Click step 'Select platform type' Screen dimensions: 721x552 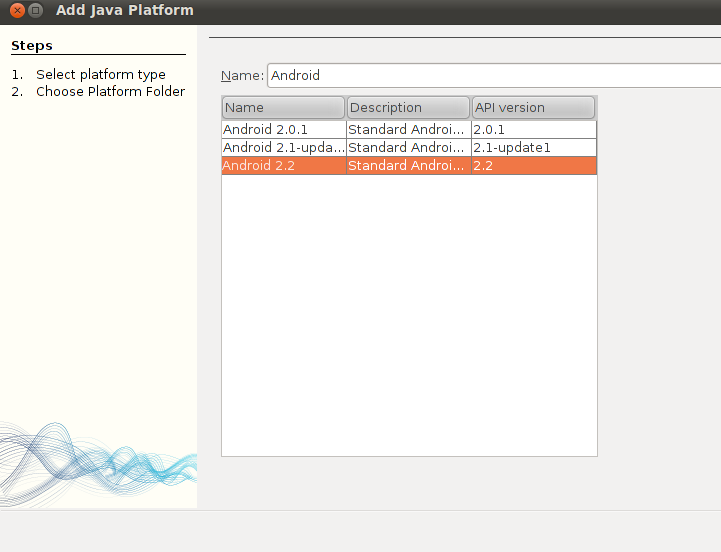101,75
